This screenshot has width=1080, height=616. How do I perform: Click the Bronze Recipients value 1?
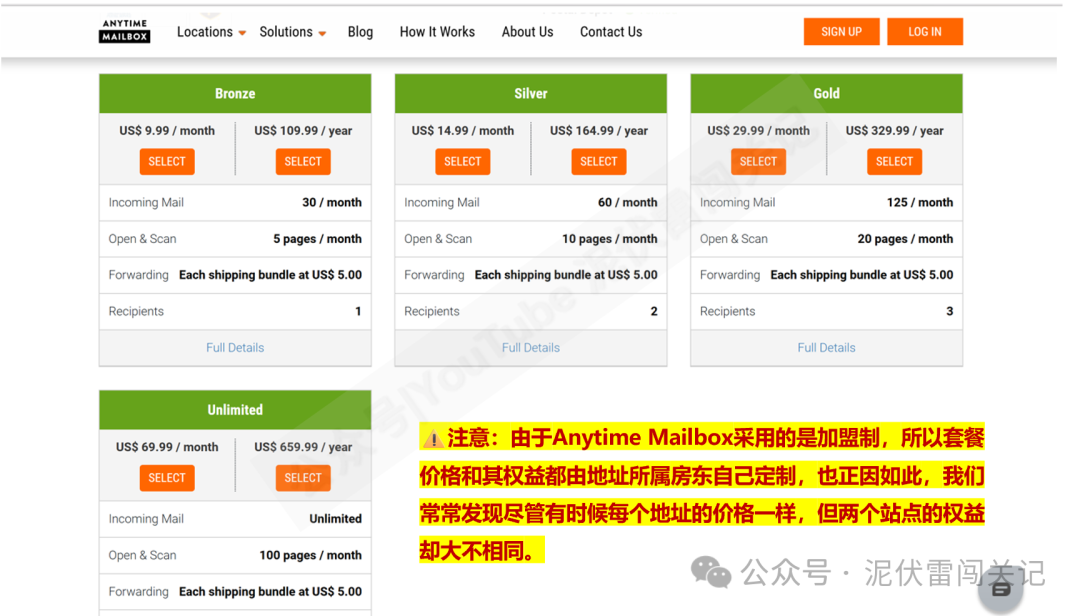pyautogui.click(x=358, y=311)
